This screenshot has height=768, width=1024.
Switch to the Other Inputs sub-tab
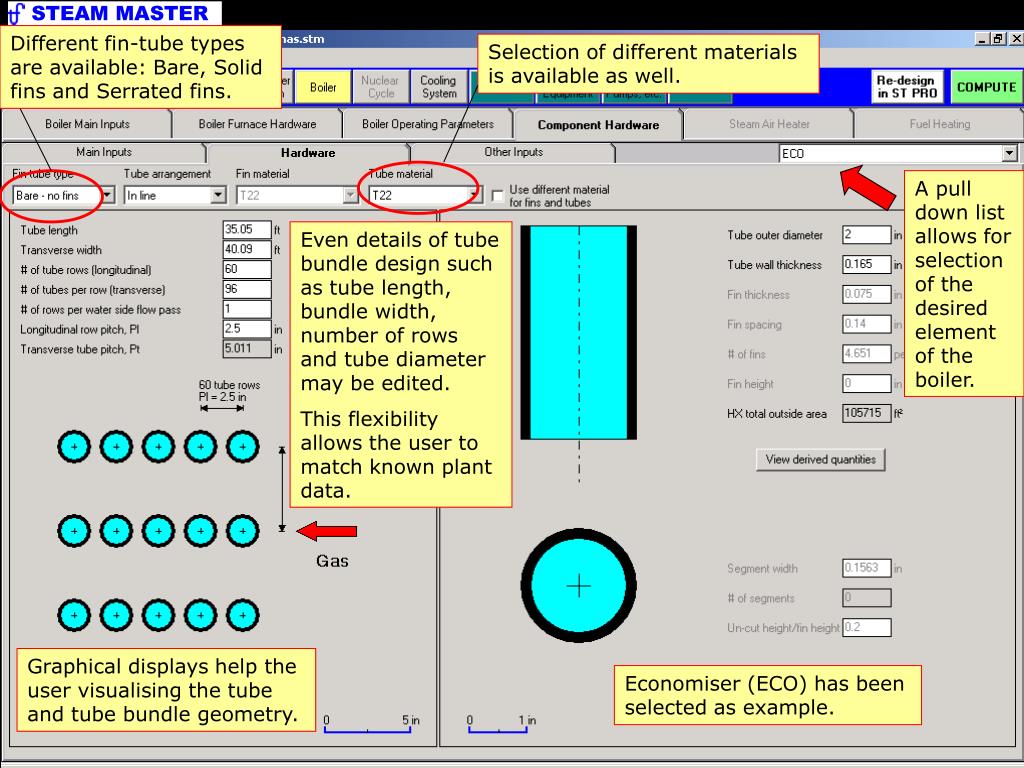tap(513, 152)
